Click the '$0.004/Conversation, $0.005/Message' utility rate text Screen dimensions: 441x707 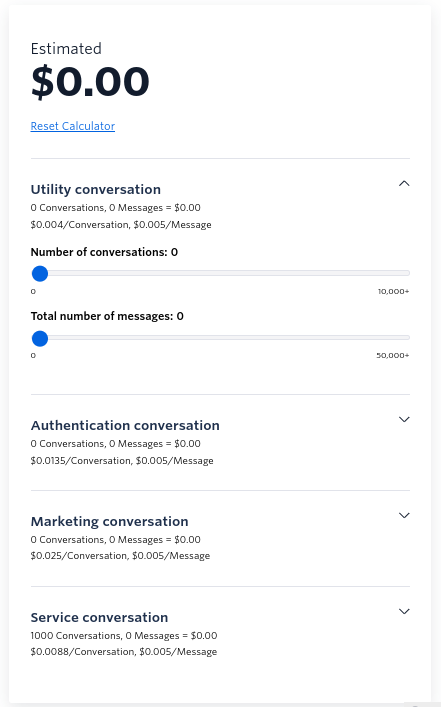[121, 225]
